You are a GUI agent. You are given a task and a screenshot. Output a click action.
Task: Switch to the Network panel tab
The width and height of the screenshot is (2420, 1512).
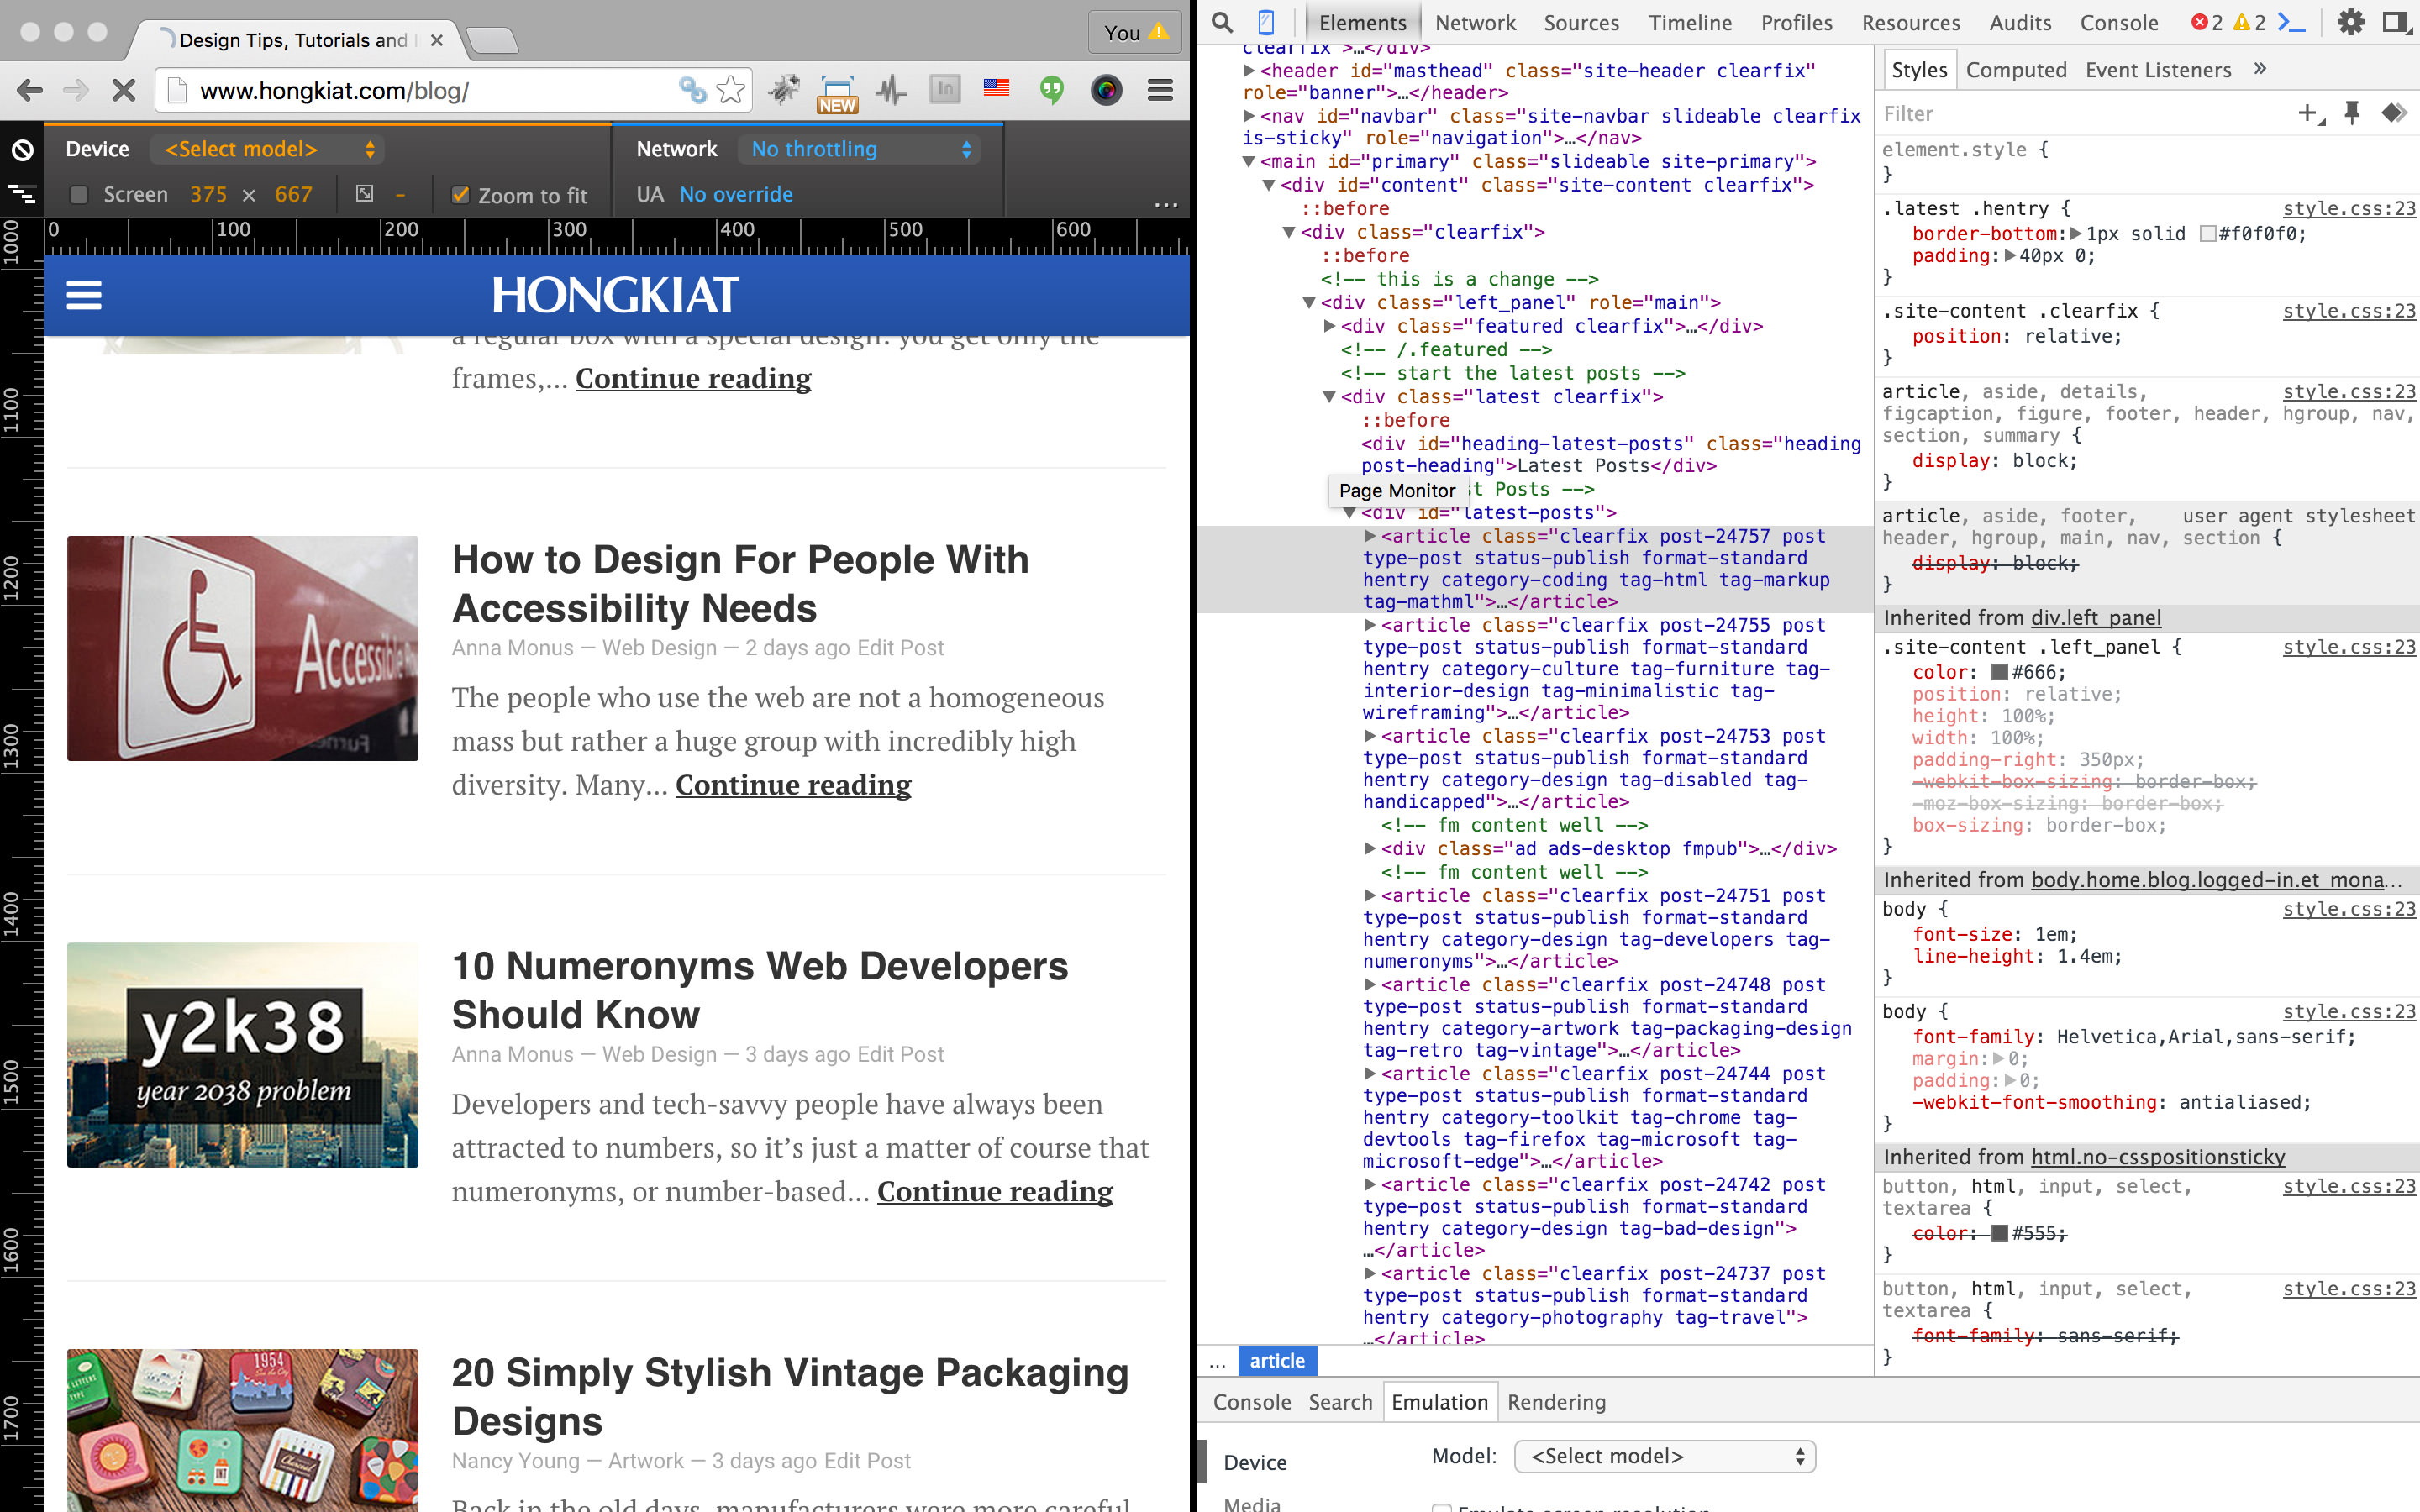(1475, 22)
